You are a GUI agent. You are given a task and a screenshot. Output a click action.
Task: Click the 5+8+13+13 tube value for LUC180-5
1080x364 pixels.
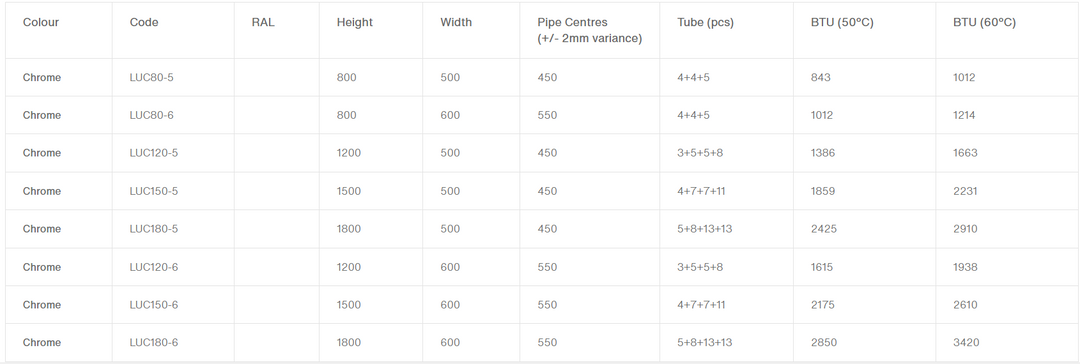tap(705, 229)
